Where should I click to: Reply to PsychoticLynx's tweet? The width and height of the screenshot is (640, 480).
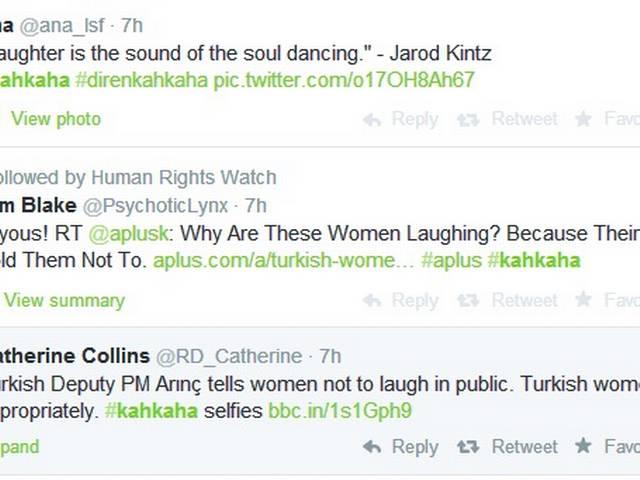(x=400, y=300)
